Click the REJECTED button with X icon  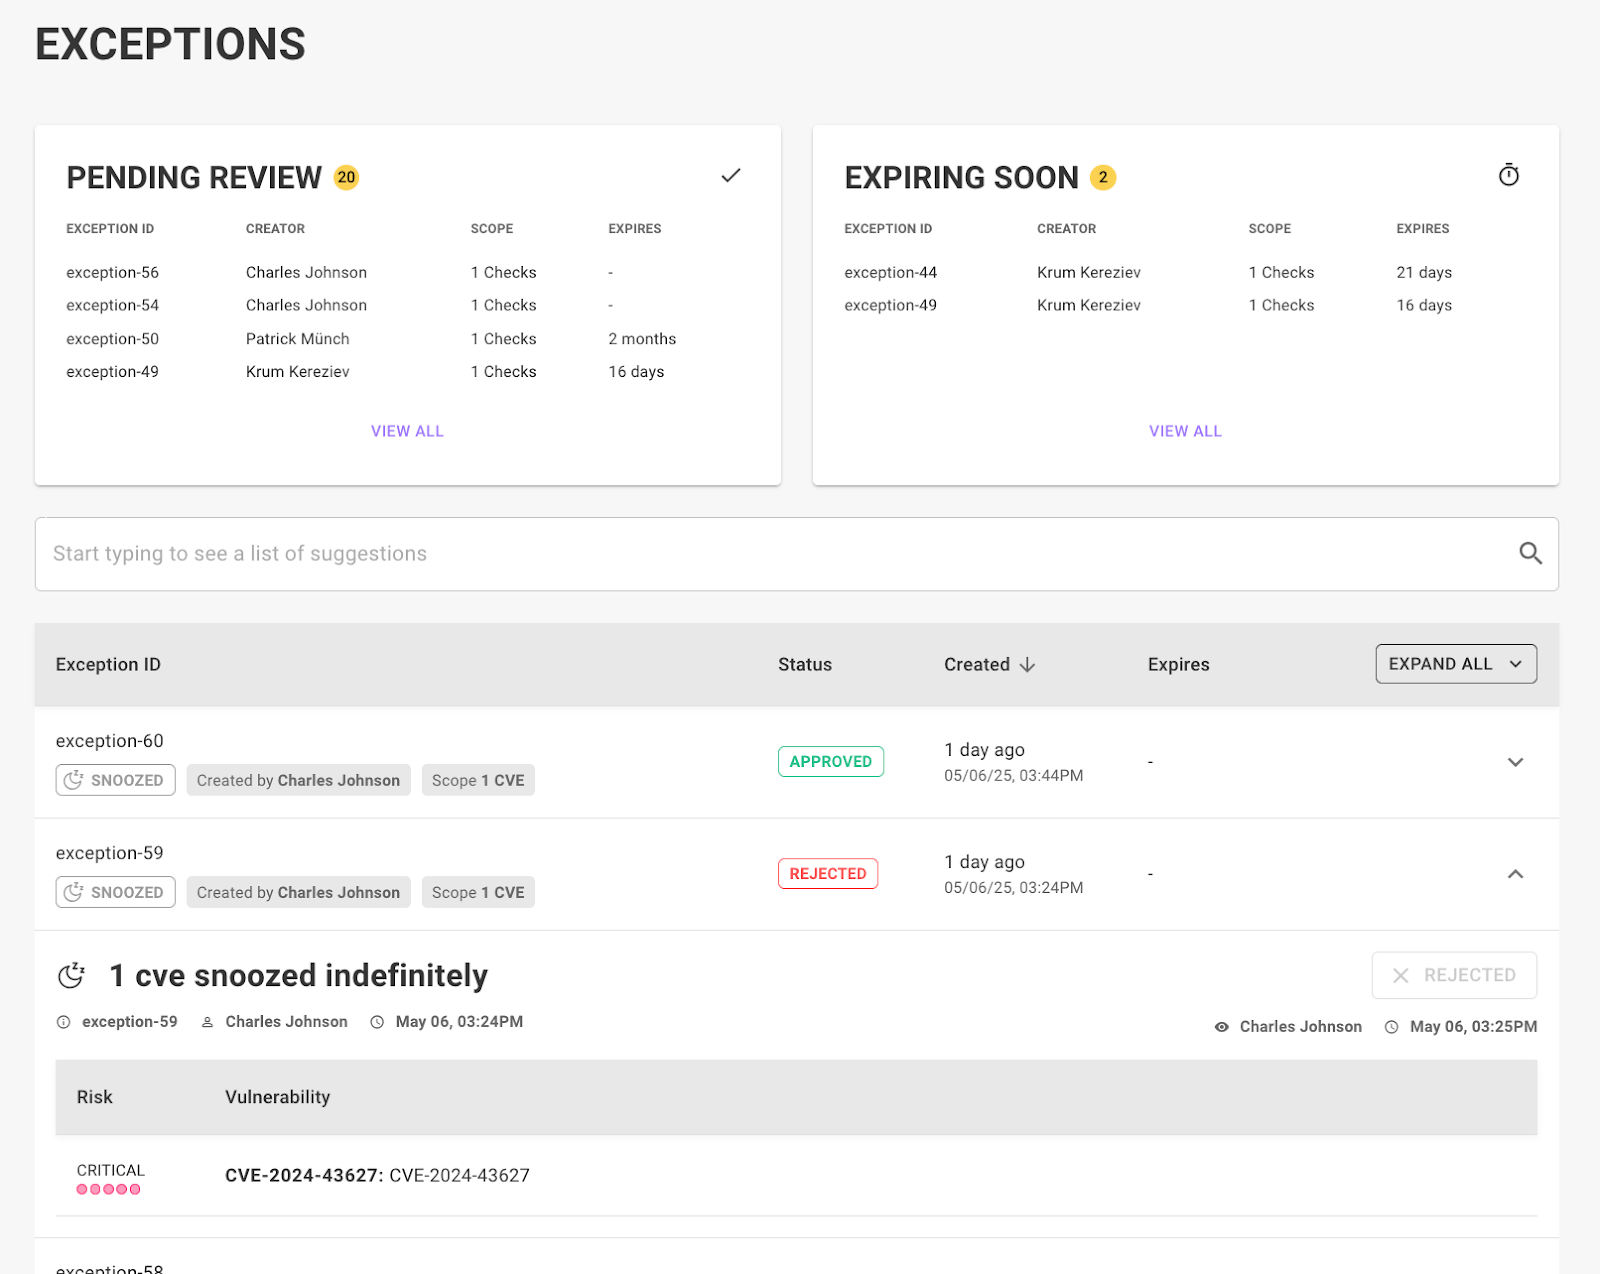(1453, 975)
